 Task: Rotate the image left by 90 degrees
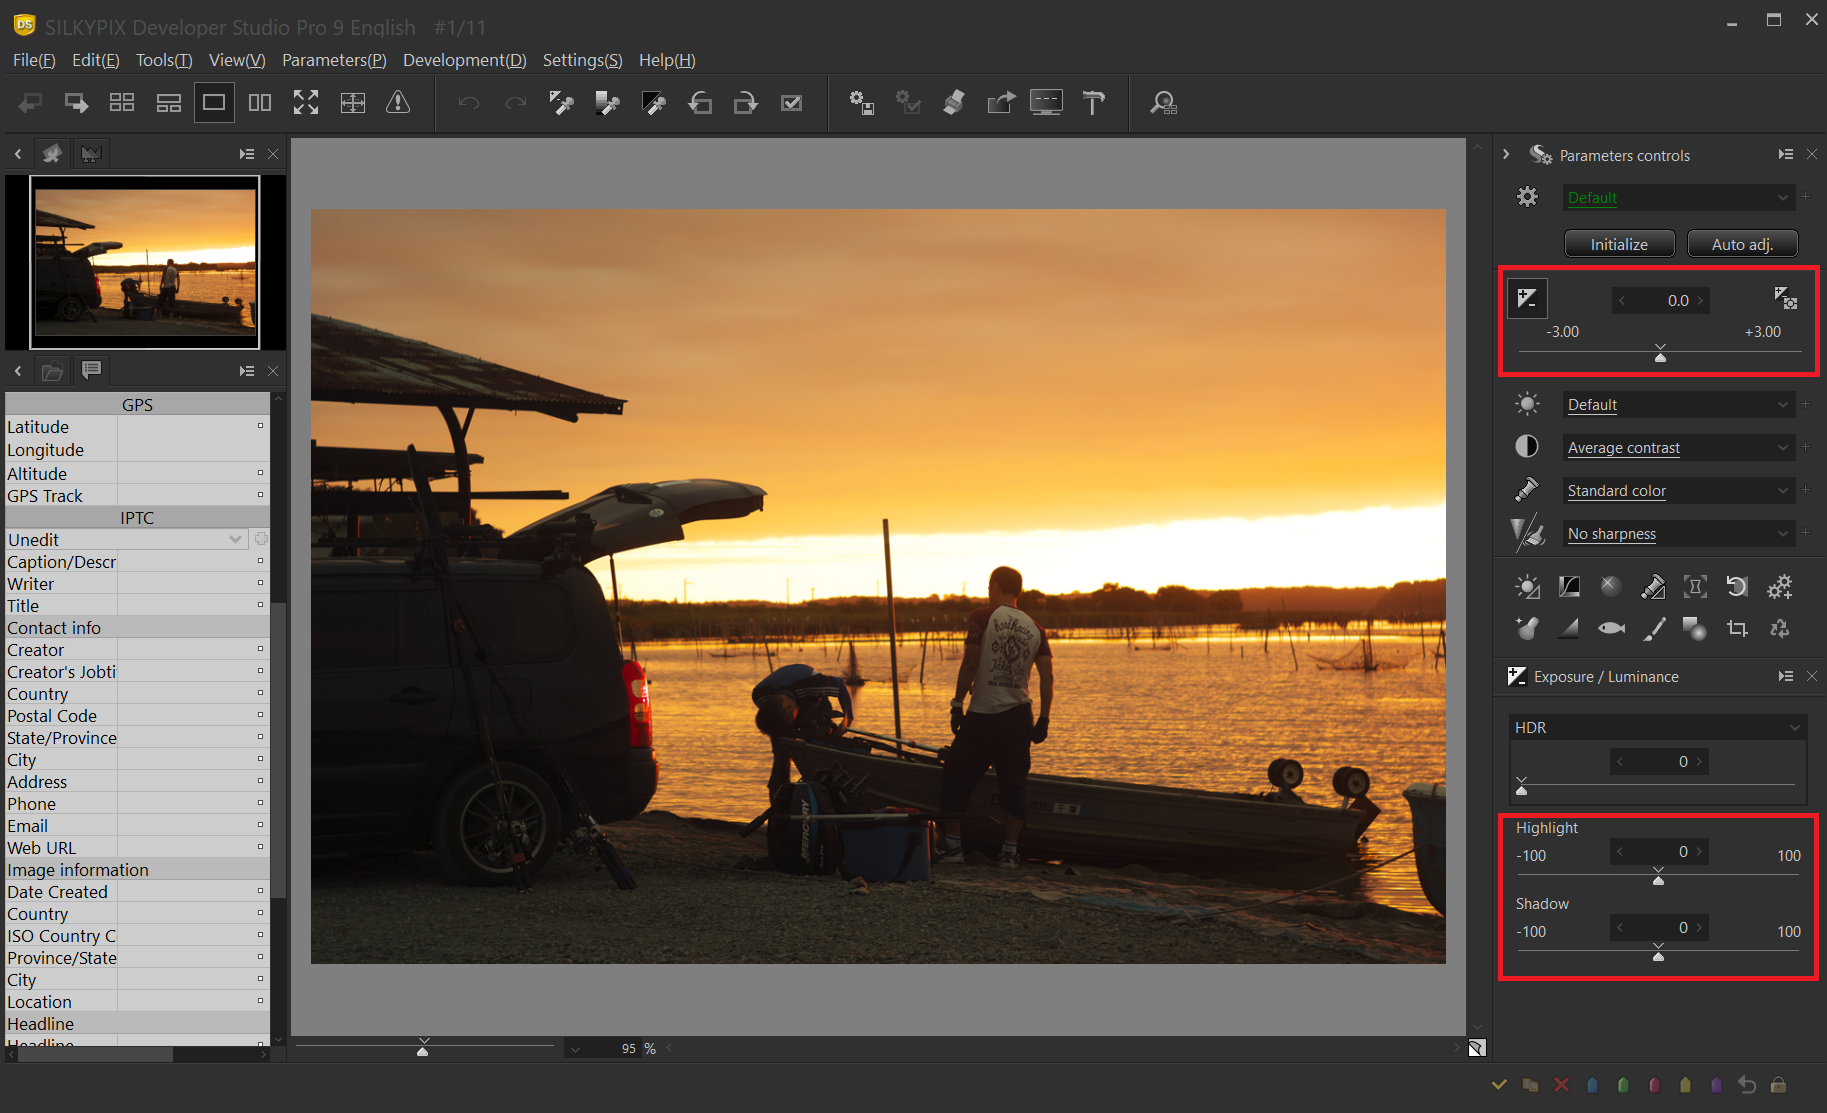pyautogui.click(x=700, y=103)
